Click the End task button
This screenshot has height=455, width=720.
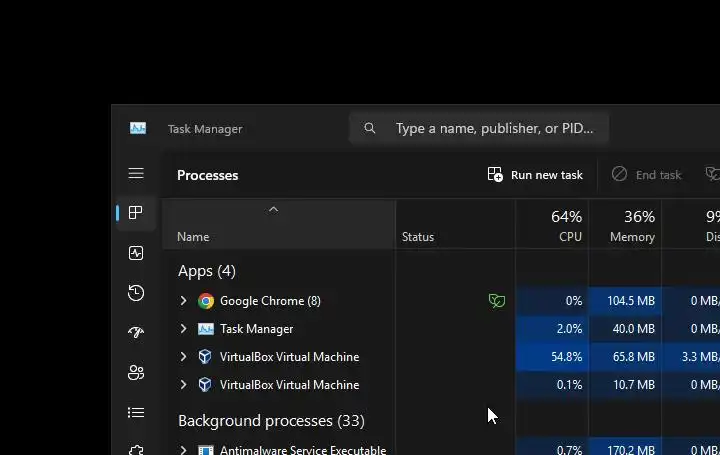click(646, 175)
